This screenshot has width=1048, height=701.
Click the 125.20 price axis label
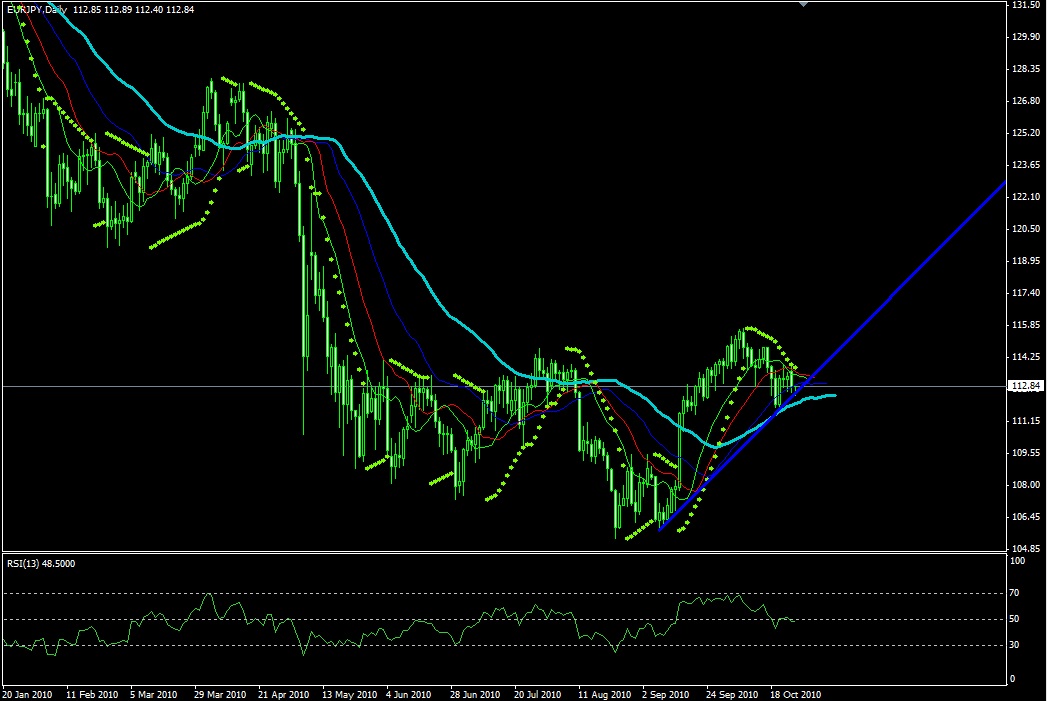[x=1026, y=133]
